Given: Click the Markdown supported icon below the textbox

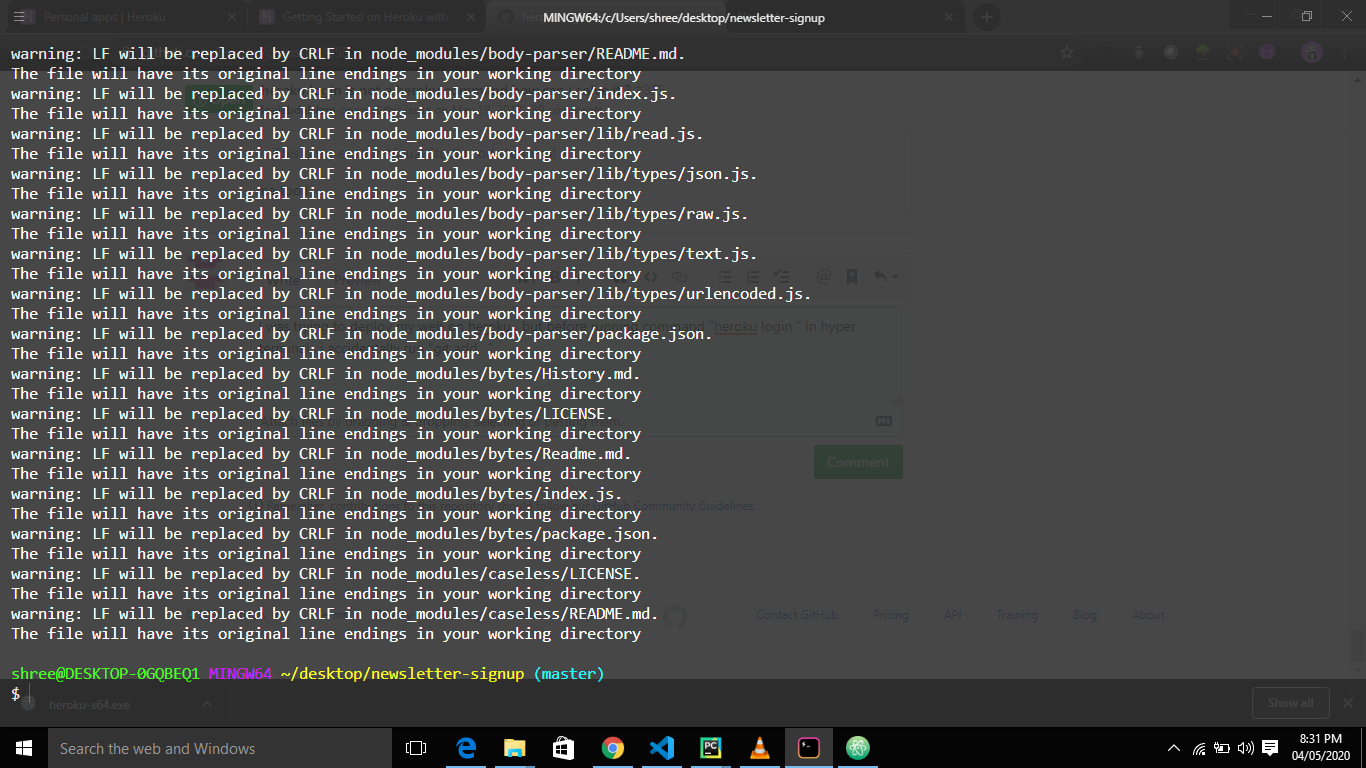Looking at the screenshot, I should pos(883,421).
